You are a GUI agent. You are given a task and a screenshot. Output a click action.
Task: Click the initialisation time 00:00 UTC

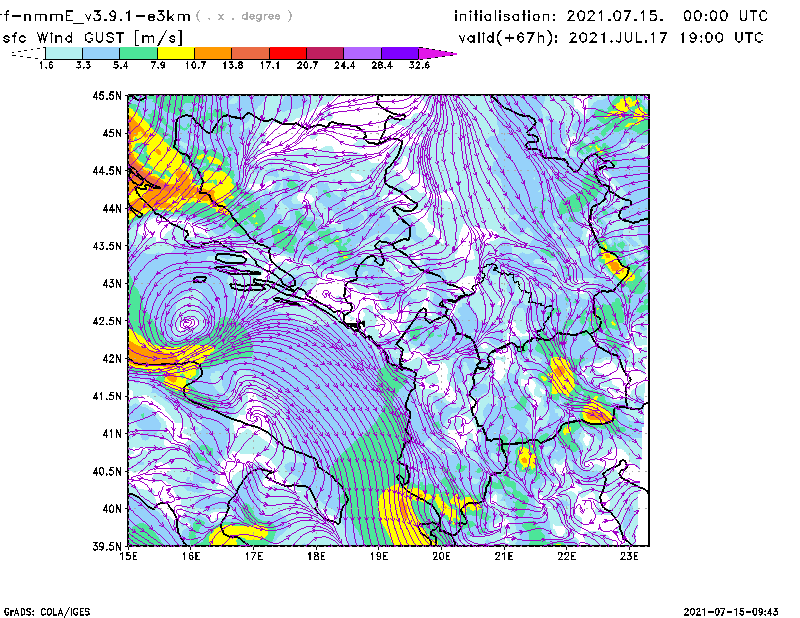(x=725, y=16)
